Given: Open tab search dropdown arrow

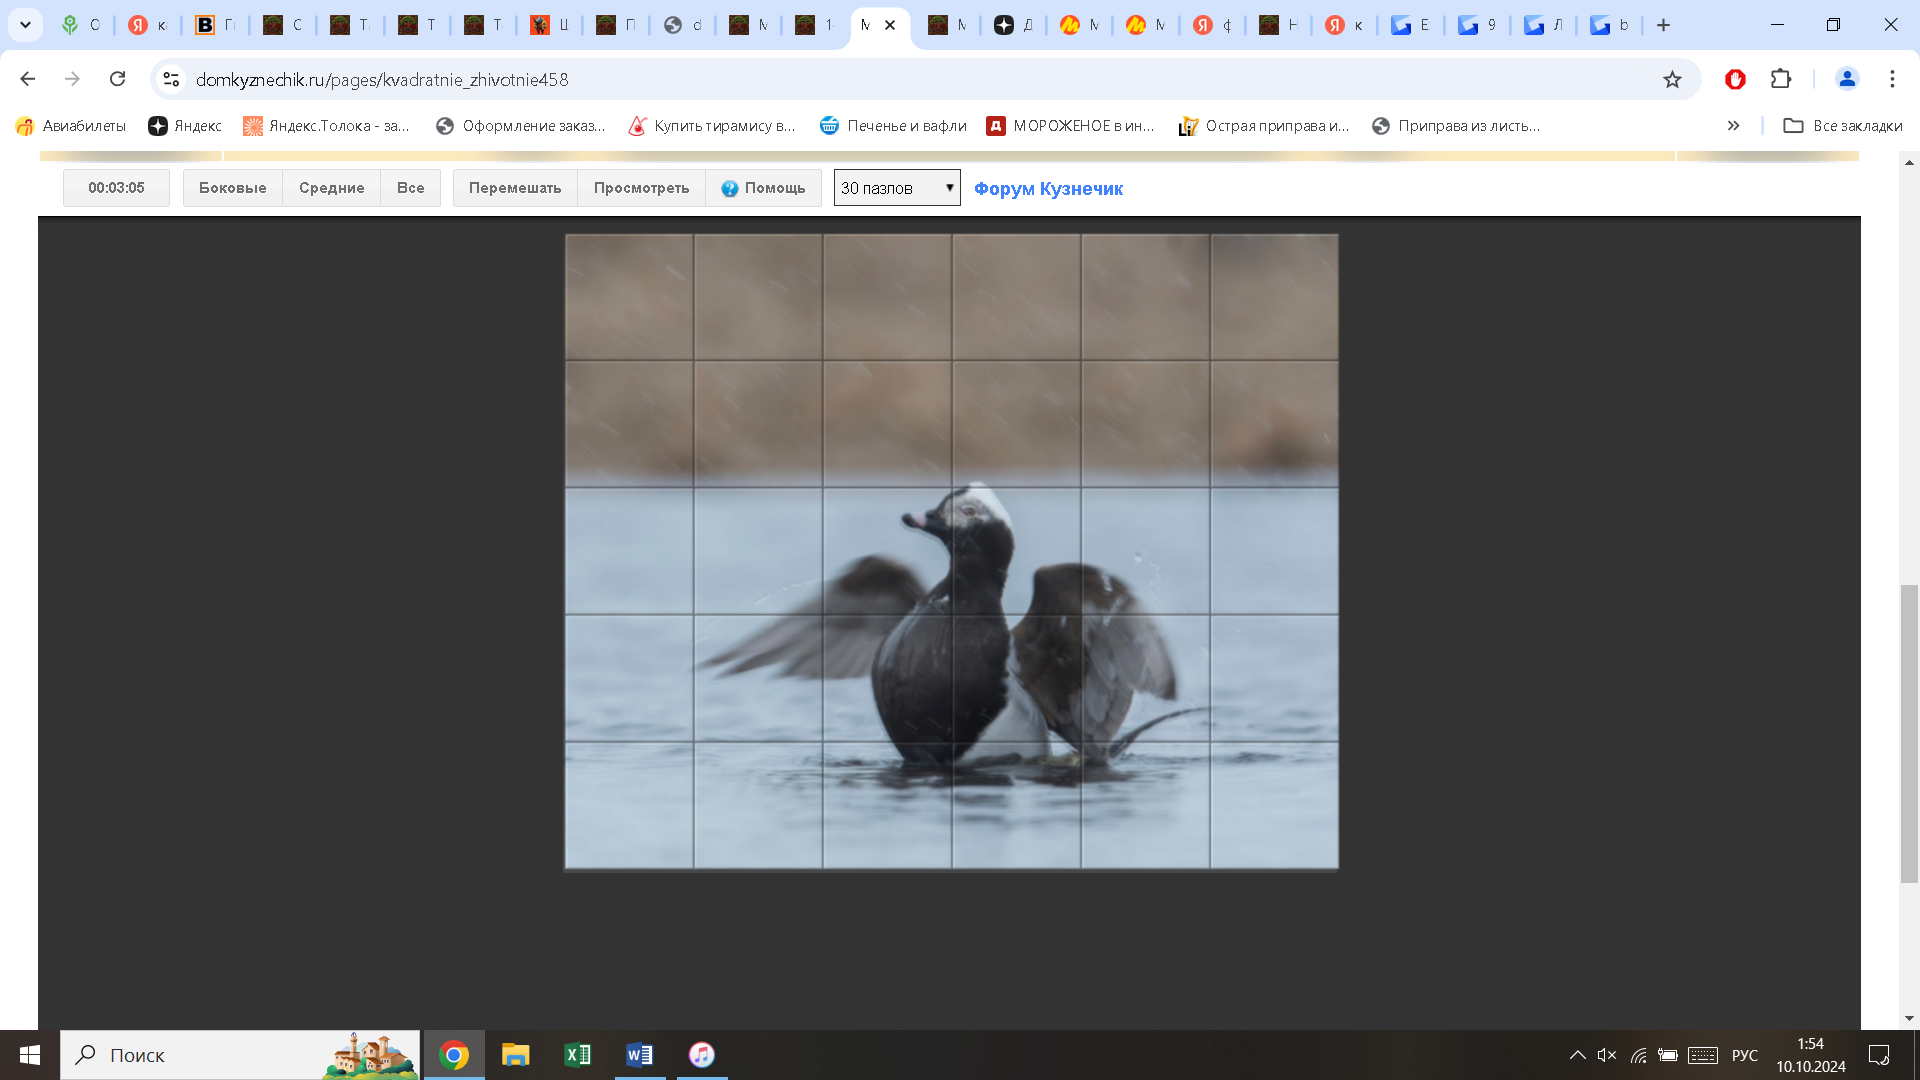Looking at the screenshot, I should [x=26, y=25].
